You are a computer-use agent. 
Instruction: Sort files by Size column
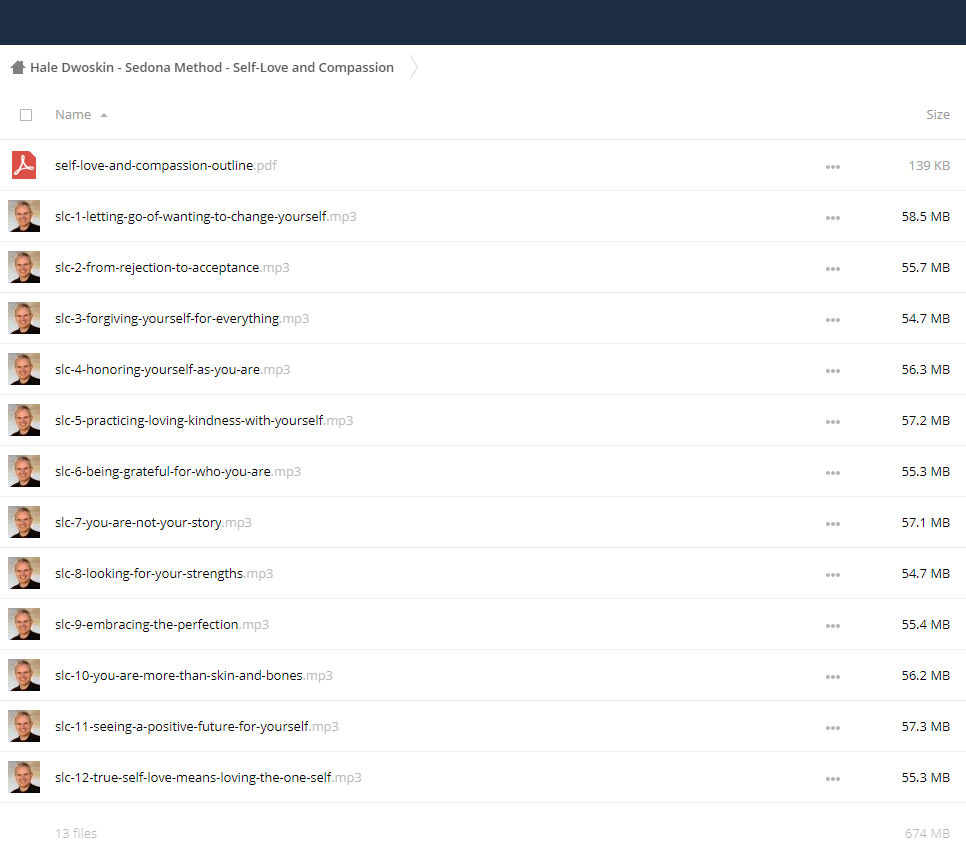[938, 115]
